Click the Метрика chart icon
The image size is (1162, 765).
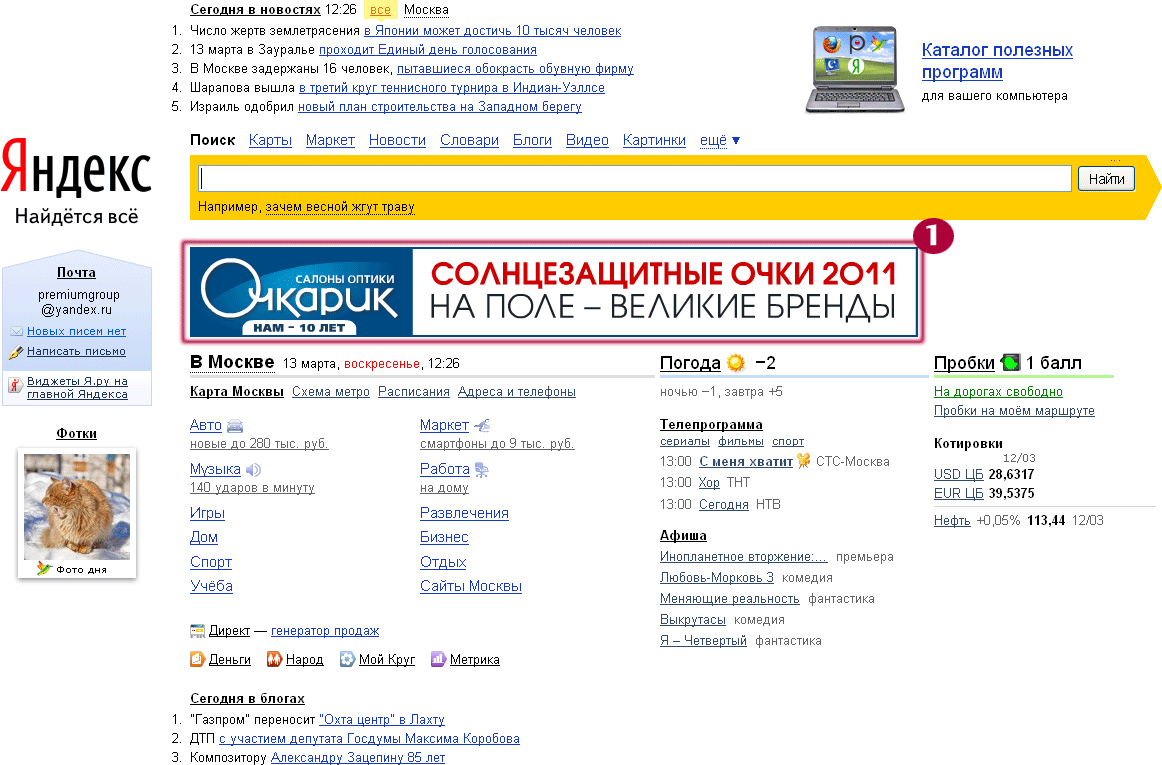(x=438, y=659)
